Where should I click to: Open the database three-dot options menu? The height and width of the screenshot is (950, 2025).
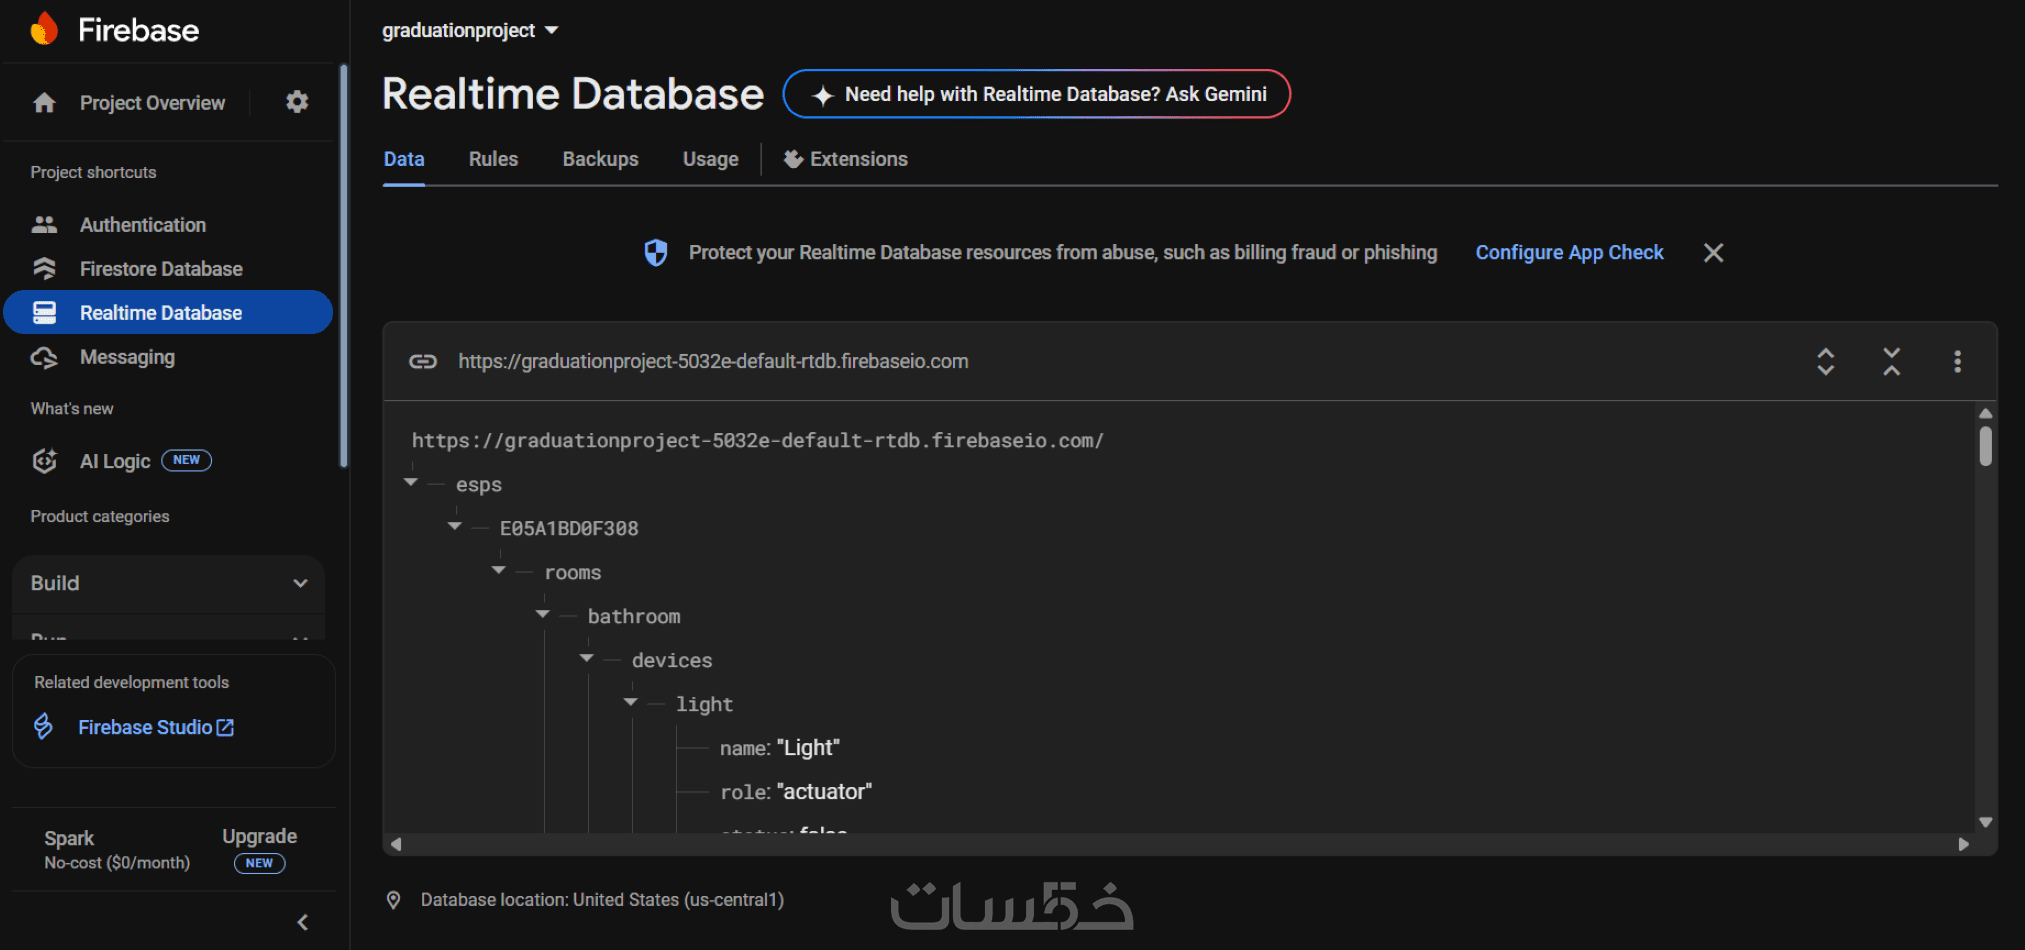pos(1957,361)
